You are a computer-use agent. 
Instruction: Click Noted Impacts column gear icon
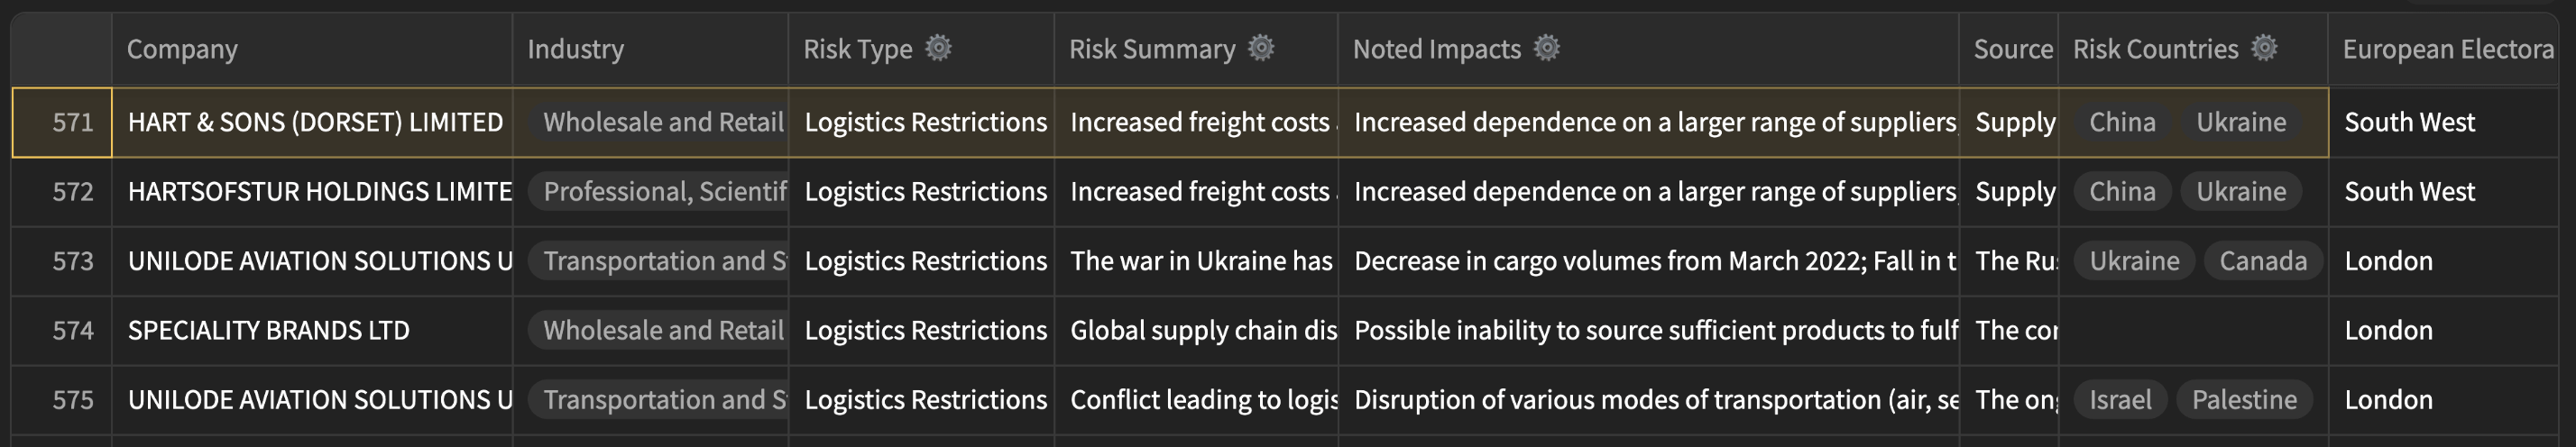[1546, 48]
